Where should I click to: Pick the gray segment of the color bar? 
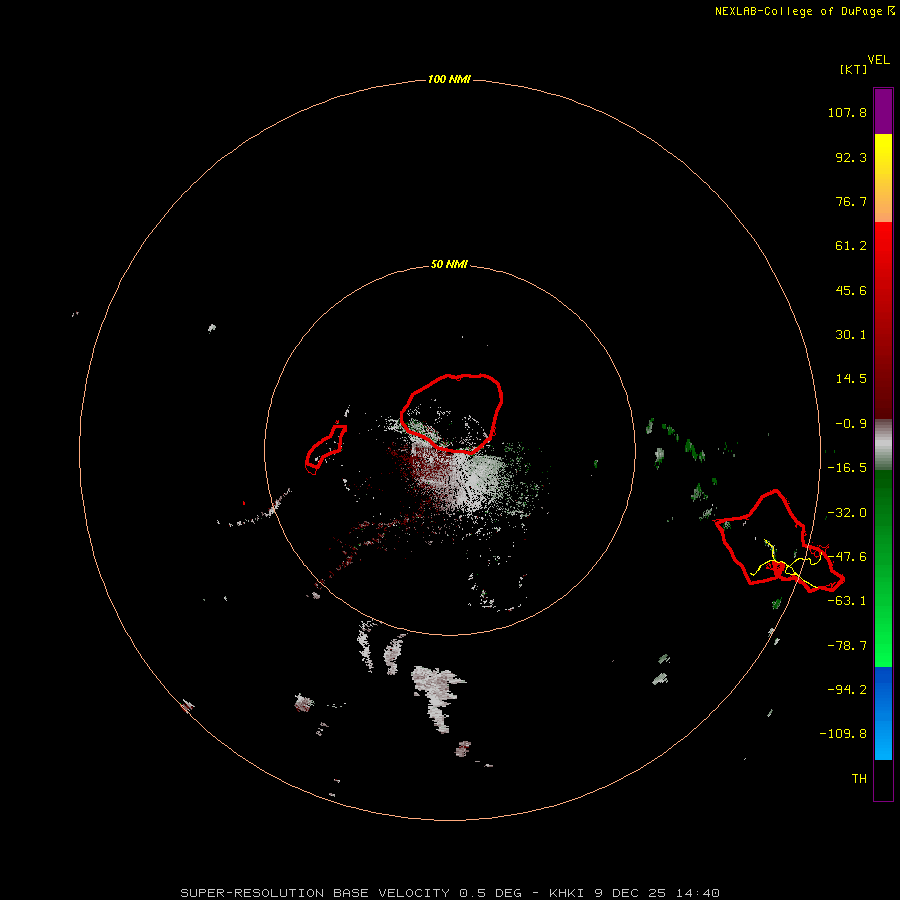click(x=883, y=445)
